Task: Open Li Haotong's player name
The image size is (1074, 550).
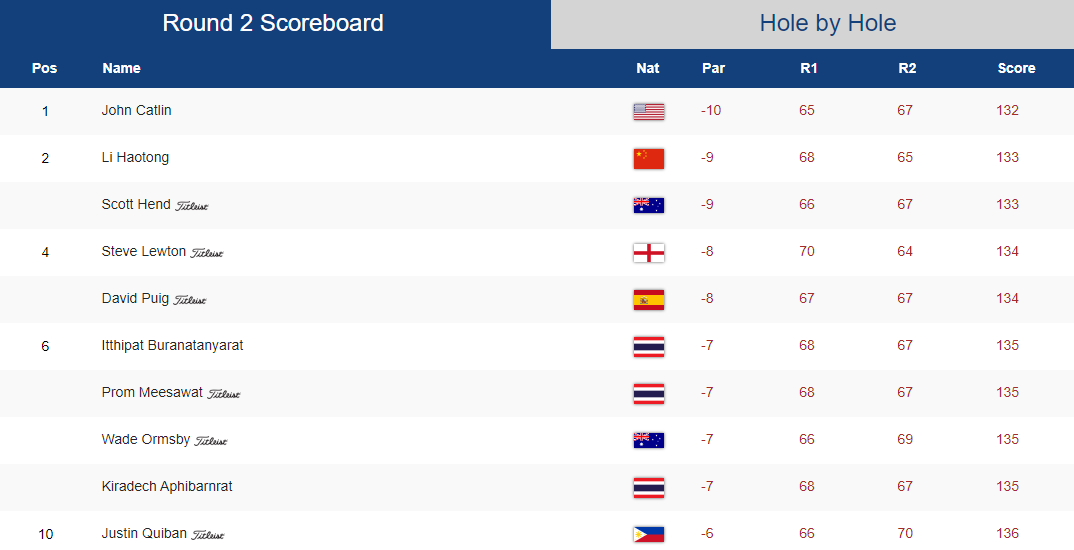Action: pos(135,158)
